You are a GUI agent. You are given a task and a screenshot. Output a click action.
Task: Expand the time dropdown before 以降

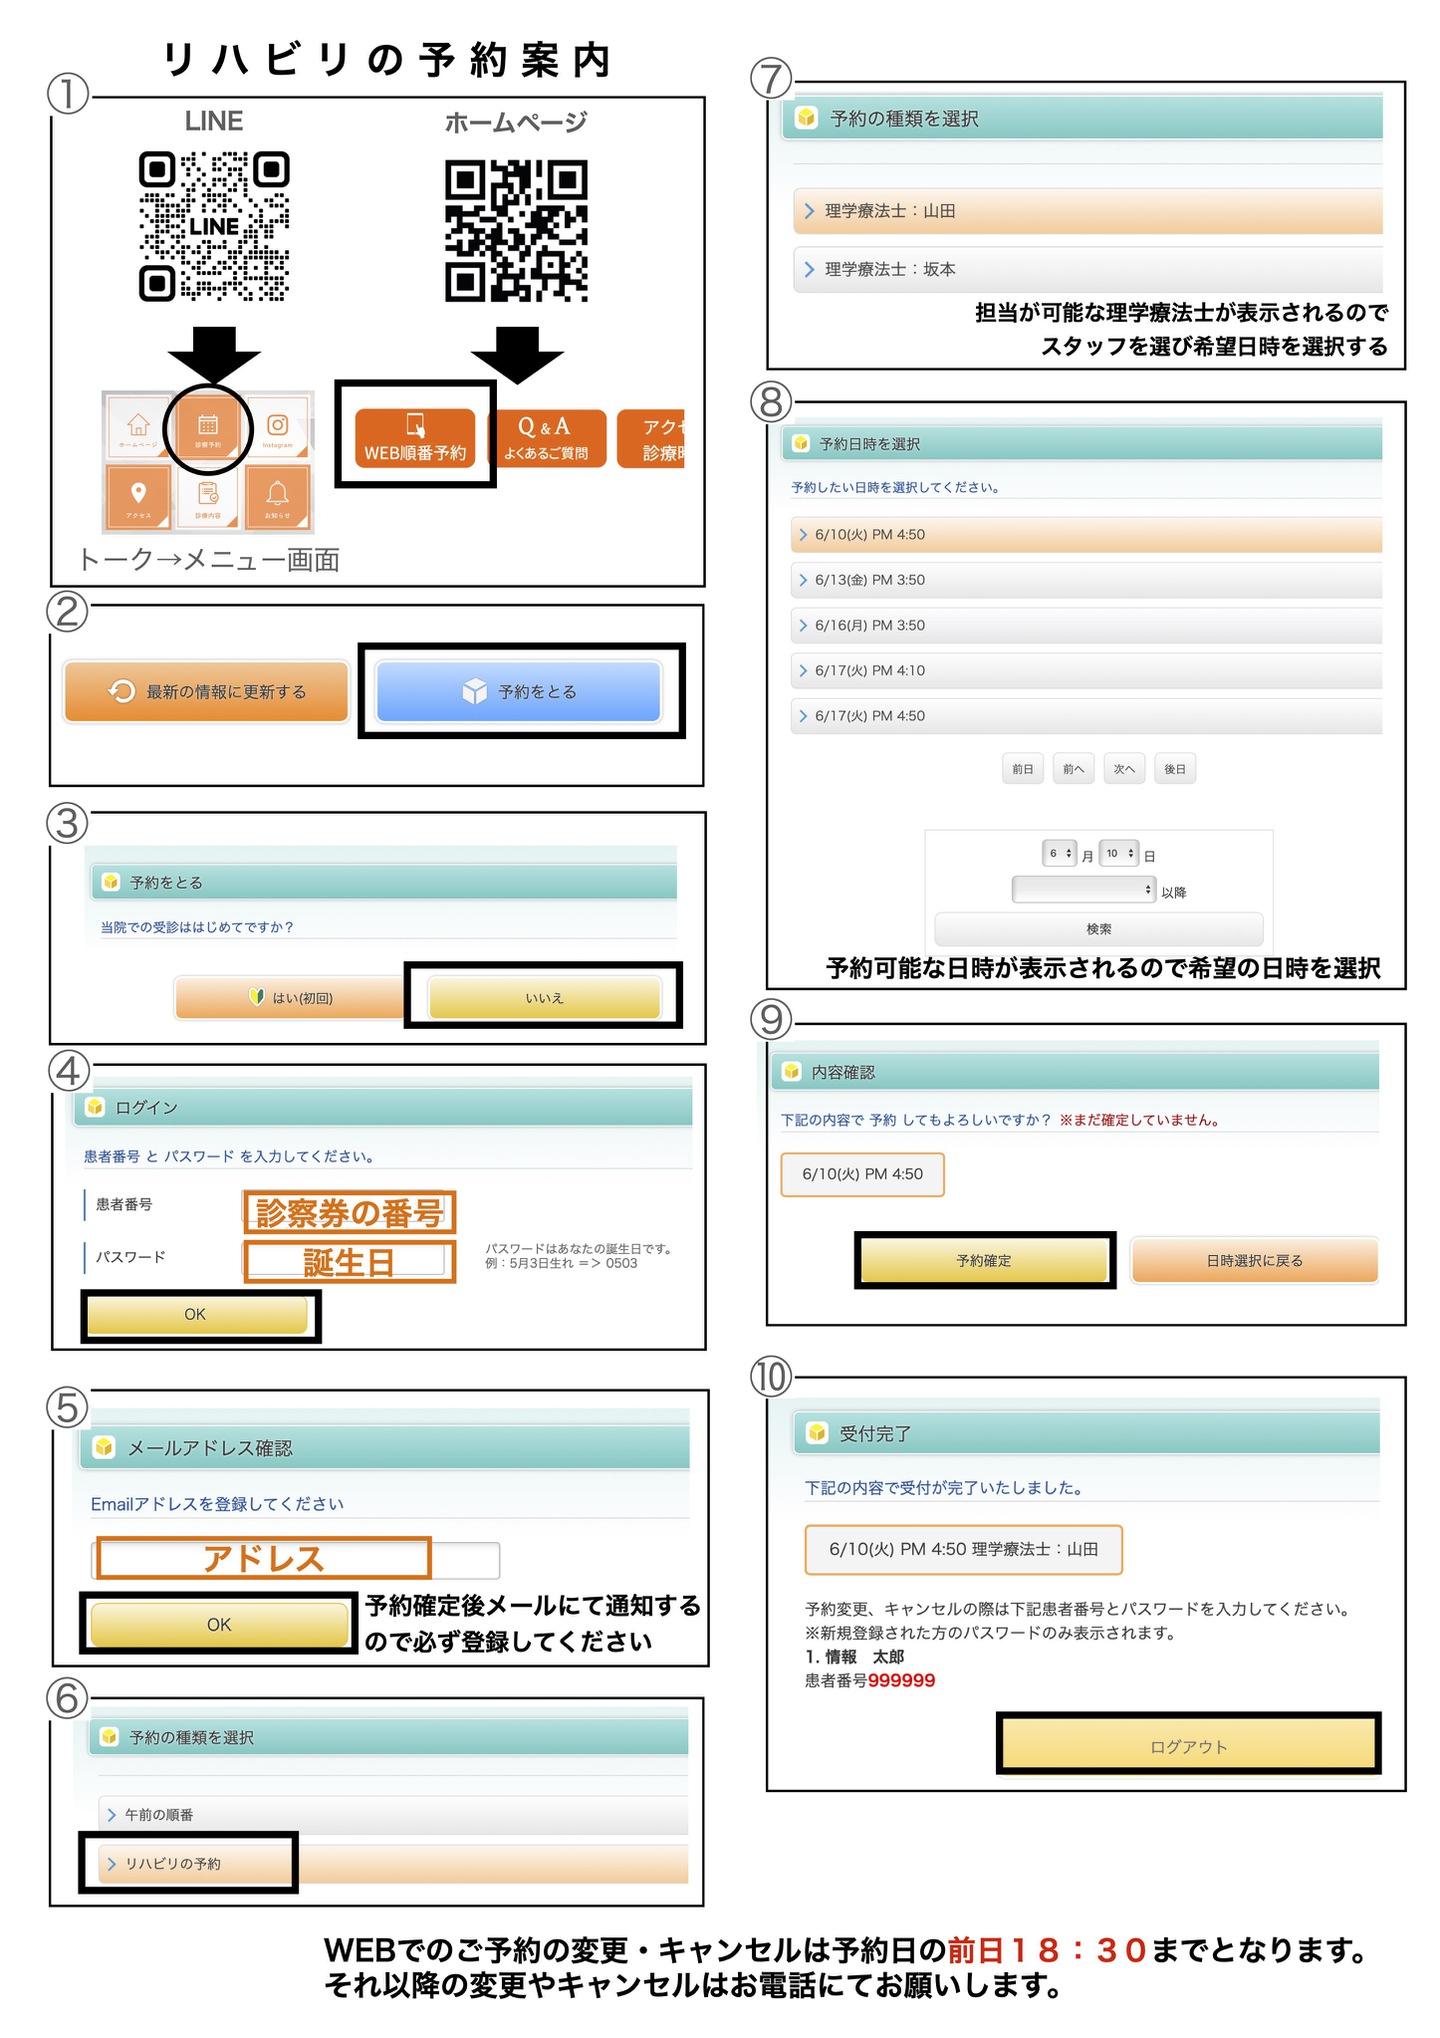point(1083,889)
